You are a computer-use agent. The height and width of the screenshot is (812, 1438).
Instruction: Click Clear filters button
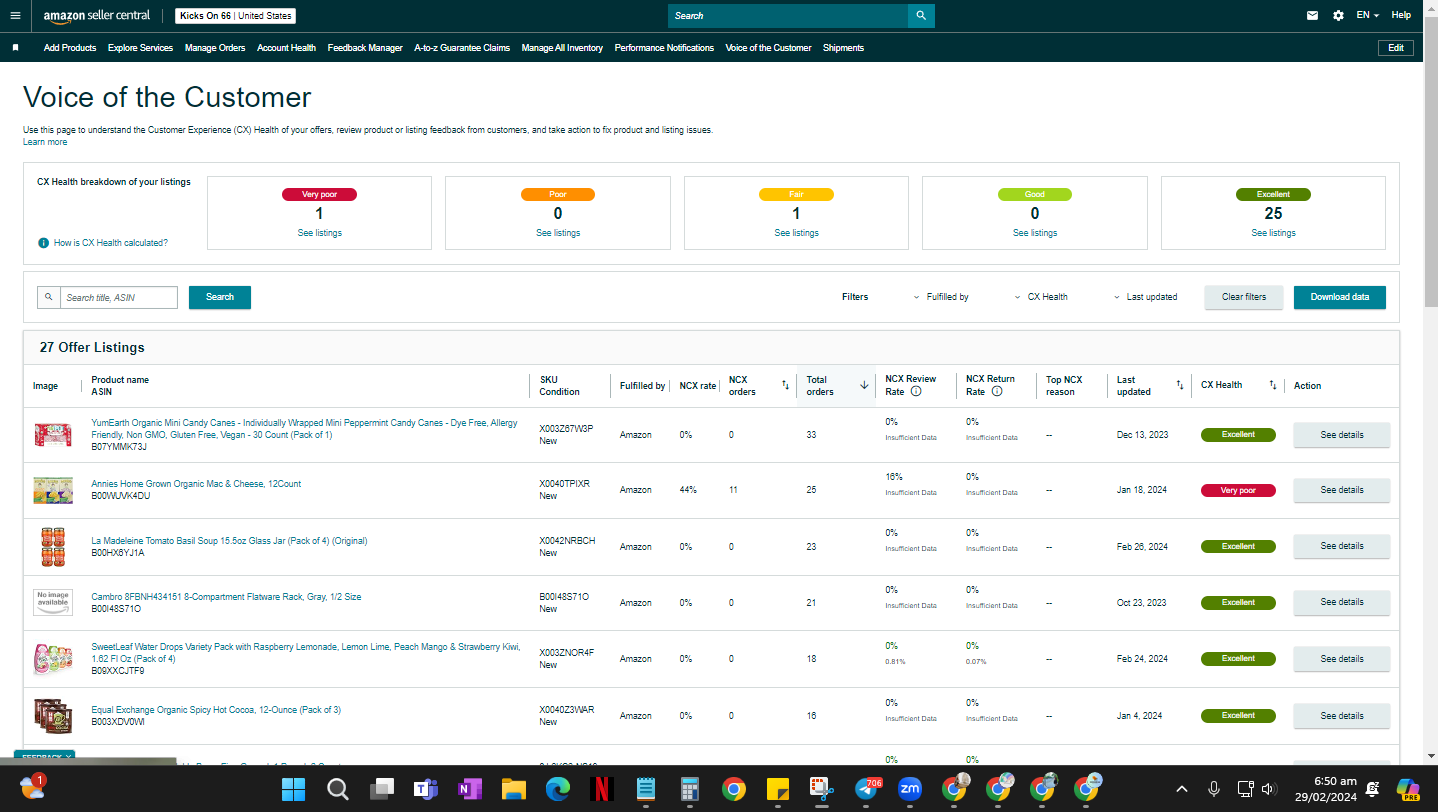click(1244, 297)
